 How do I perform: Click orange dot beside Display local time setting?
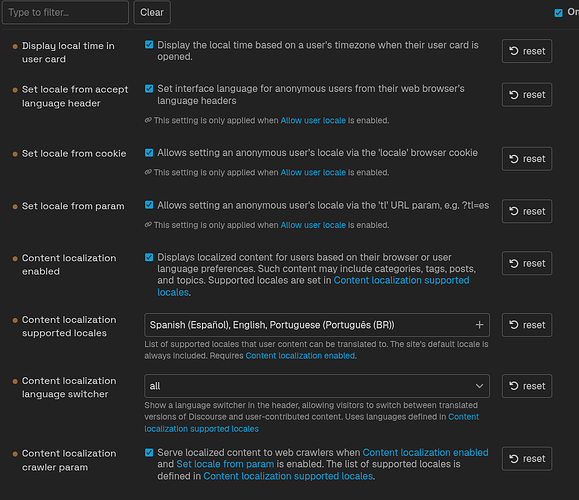tap(15, 47)
